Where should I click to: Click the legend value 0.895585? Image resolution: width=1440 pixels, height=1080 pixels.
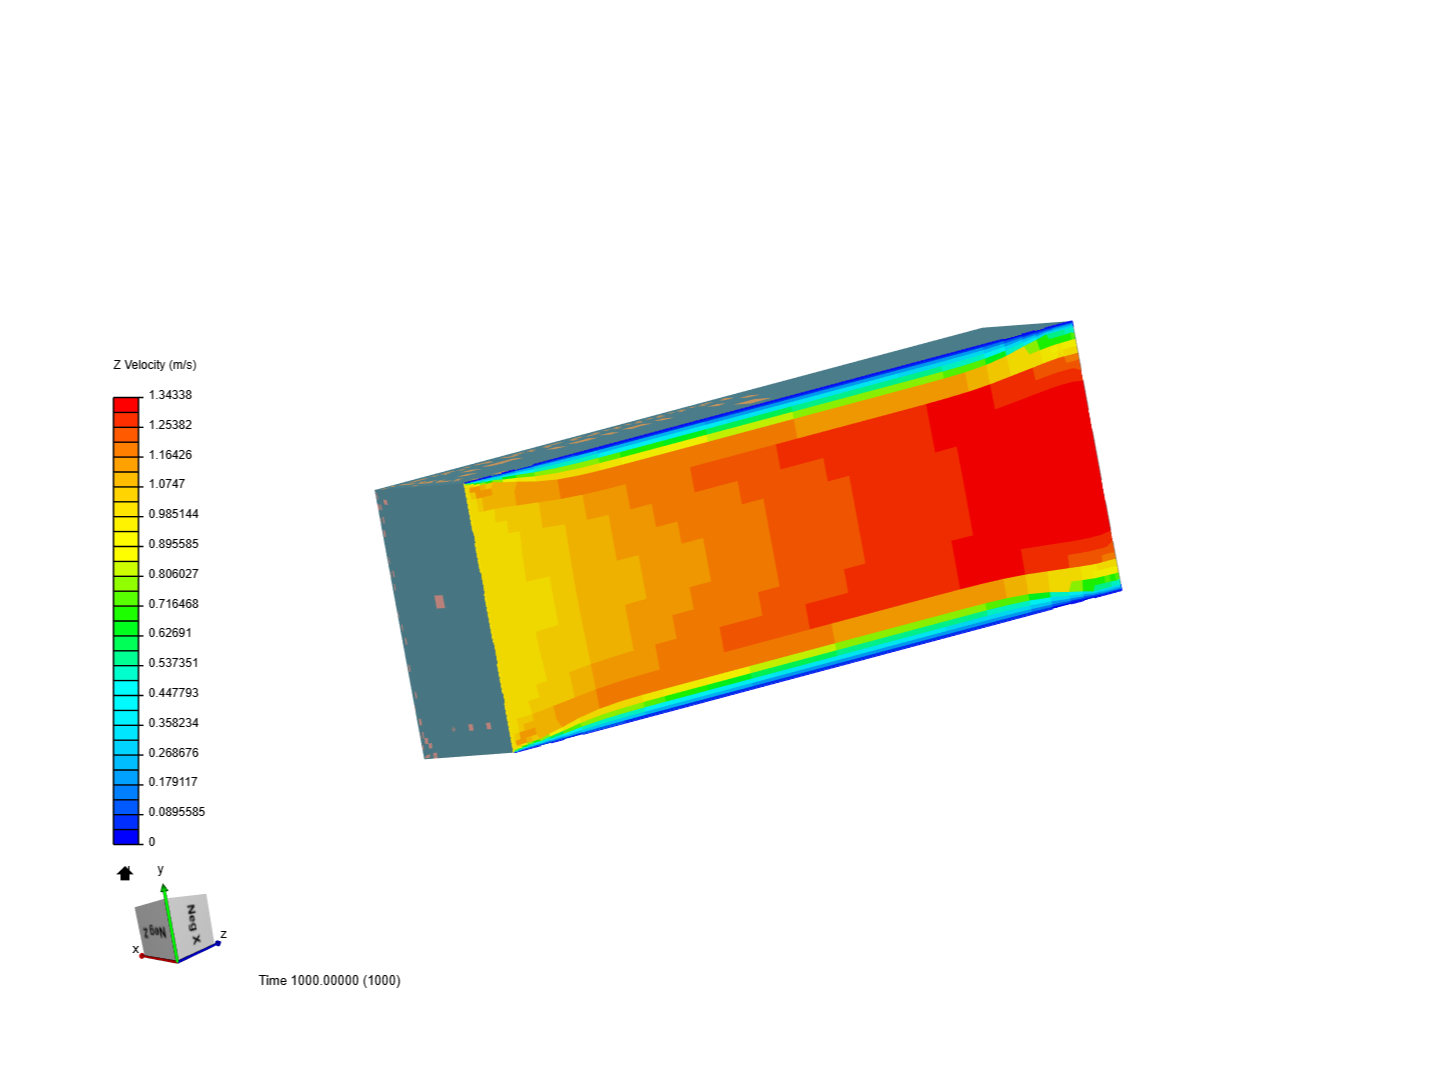pos(174,544)
